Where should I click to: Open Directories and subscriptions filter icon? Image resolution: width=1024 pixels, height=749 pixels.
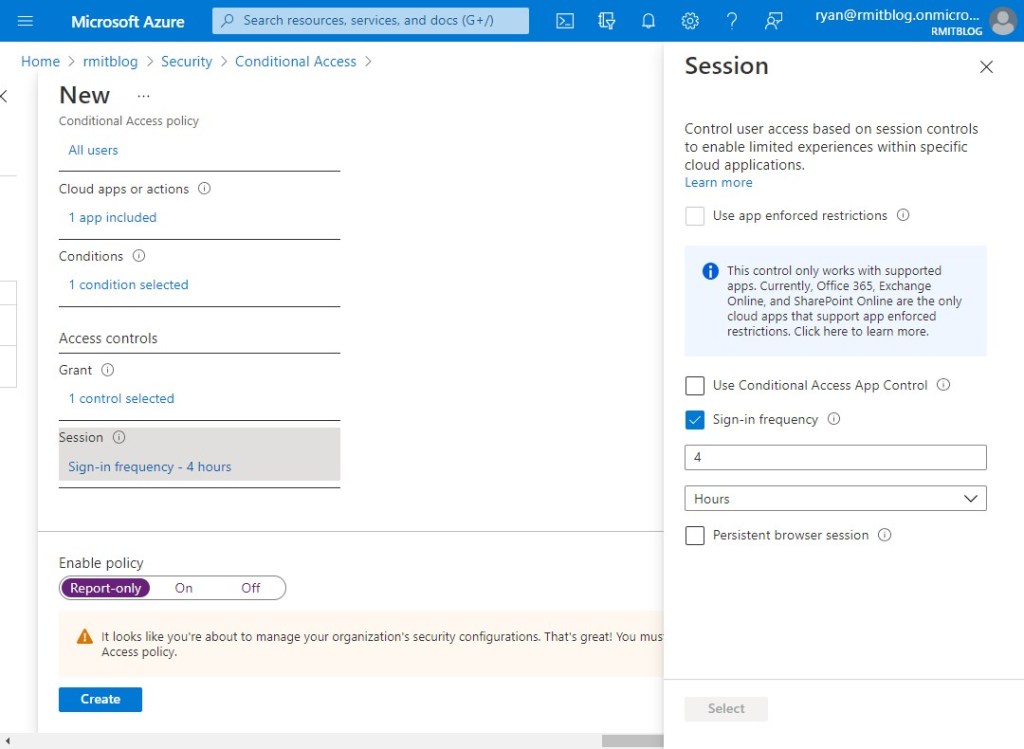pos(607,21)
